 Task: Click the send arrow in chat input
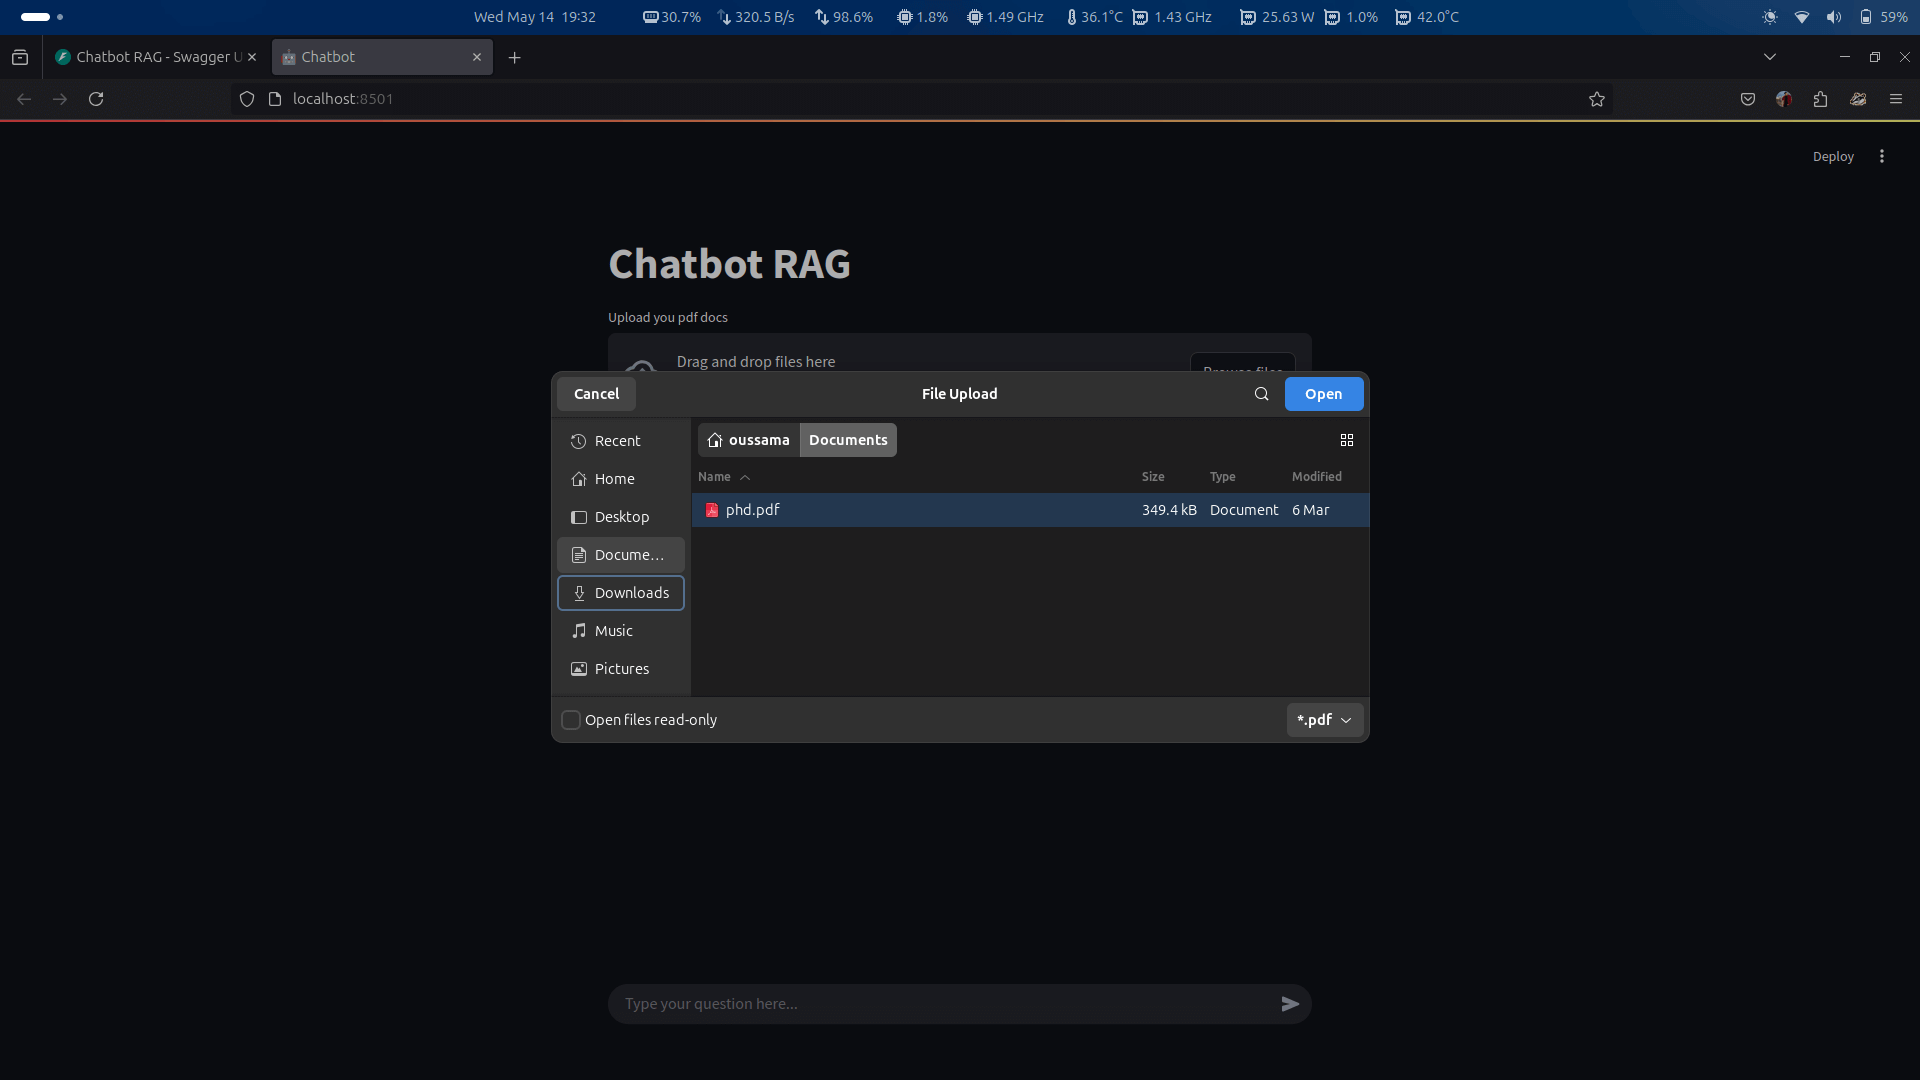point(1290,1004)
